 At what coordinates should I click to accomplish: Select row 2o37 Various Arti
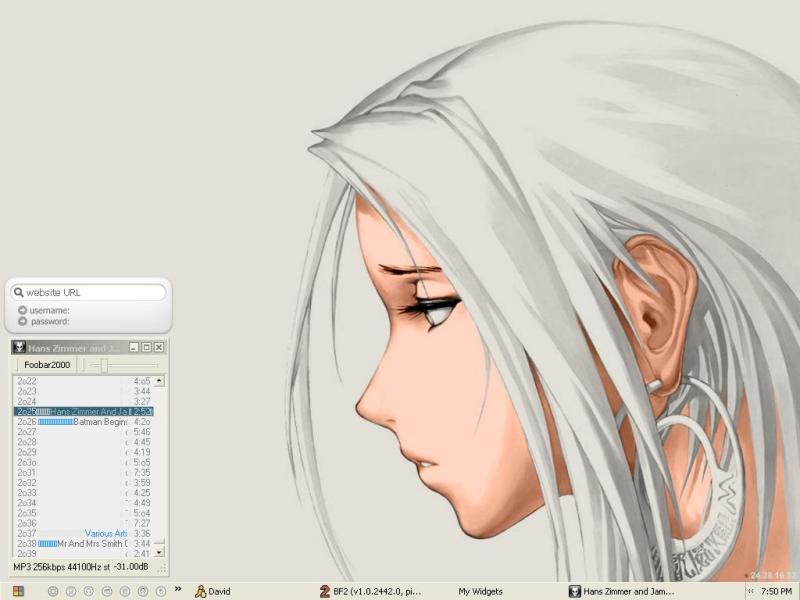pyautogui.click(x=84, y=534)
